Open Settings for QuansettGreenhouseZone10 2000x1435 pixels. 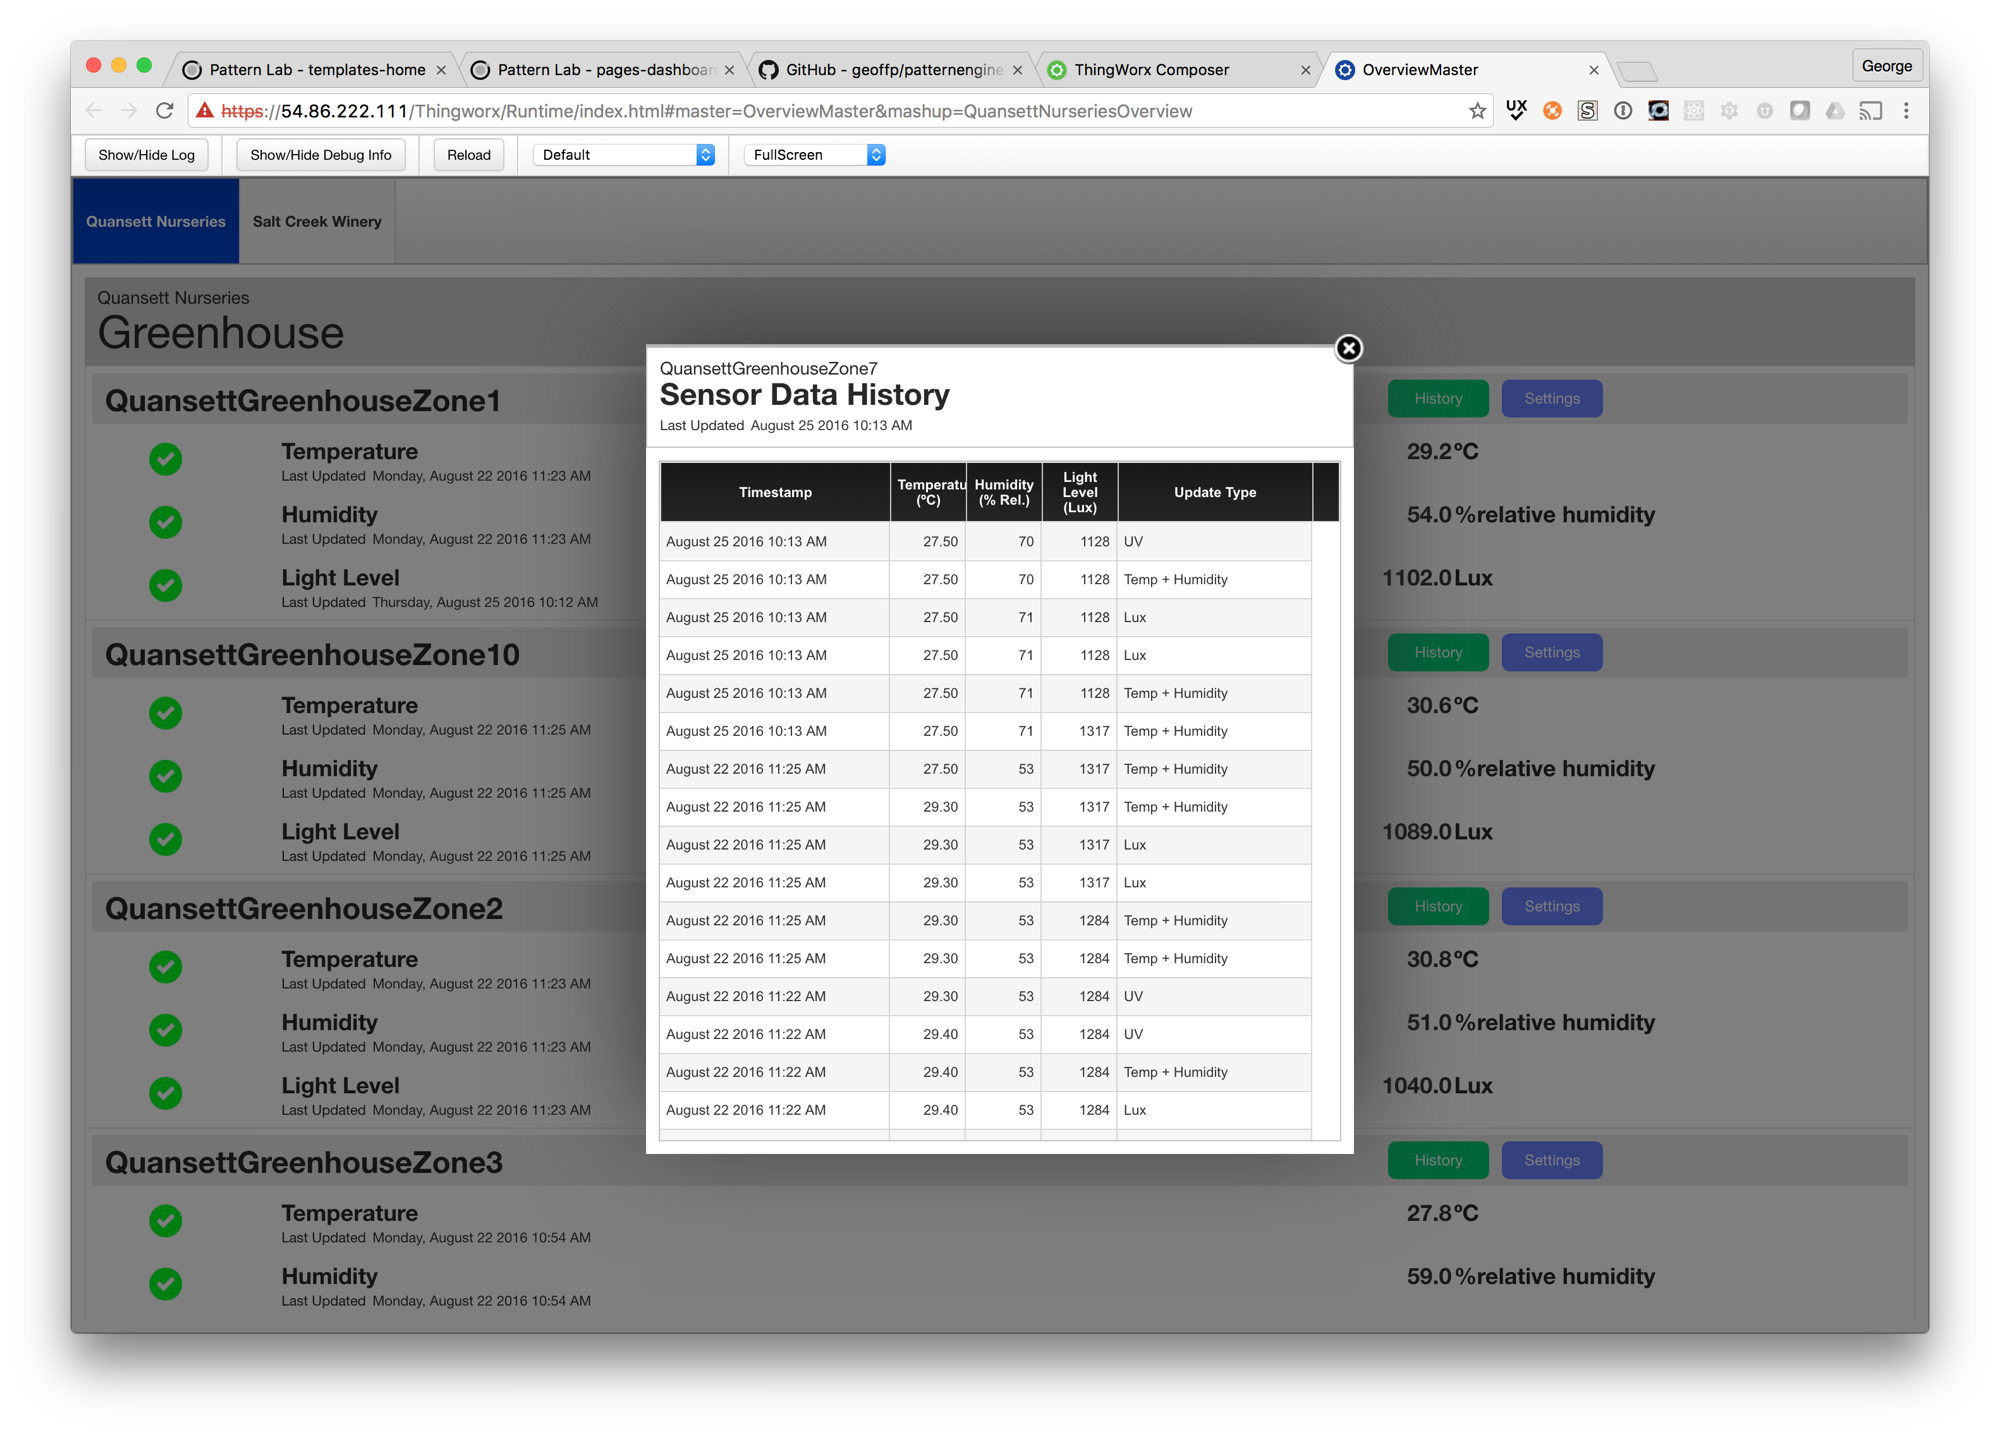click(1552, 652)
